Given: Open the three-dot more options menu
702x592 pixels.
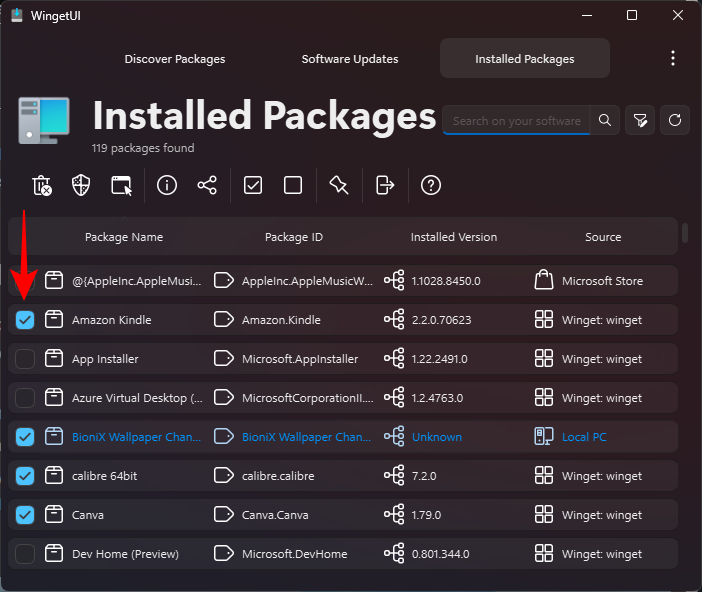Looking at the screenshot, I should click(673, 58).
